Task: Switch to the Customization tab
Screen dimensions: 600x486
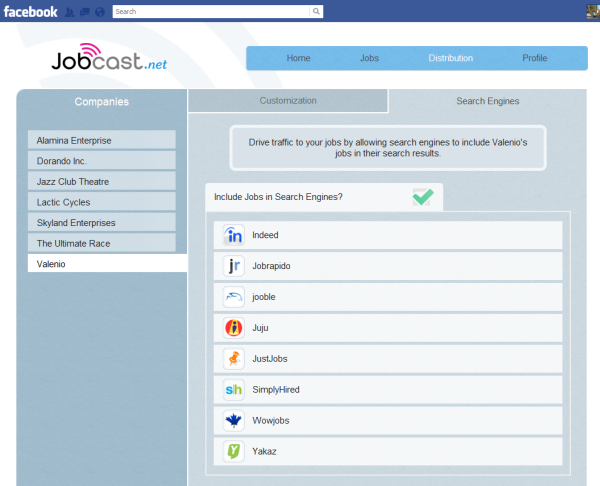Action: [x=288, y=101]
